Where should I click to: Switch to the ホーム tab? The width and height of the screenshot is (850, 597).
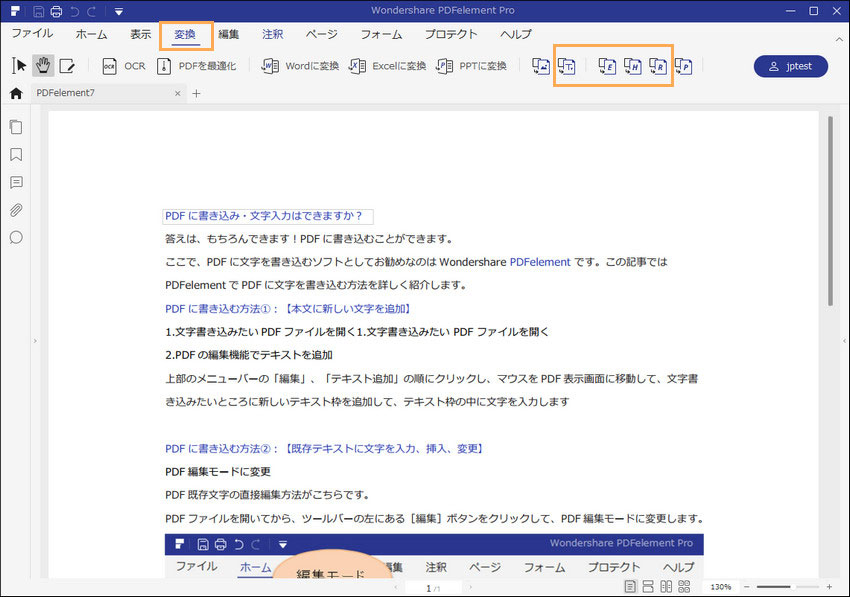coord(92,34)
